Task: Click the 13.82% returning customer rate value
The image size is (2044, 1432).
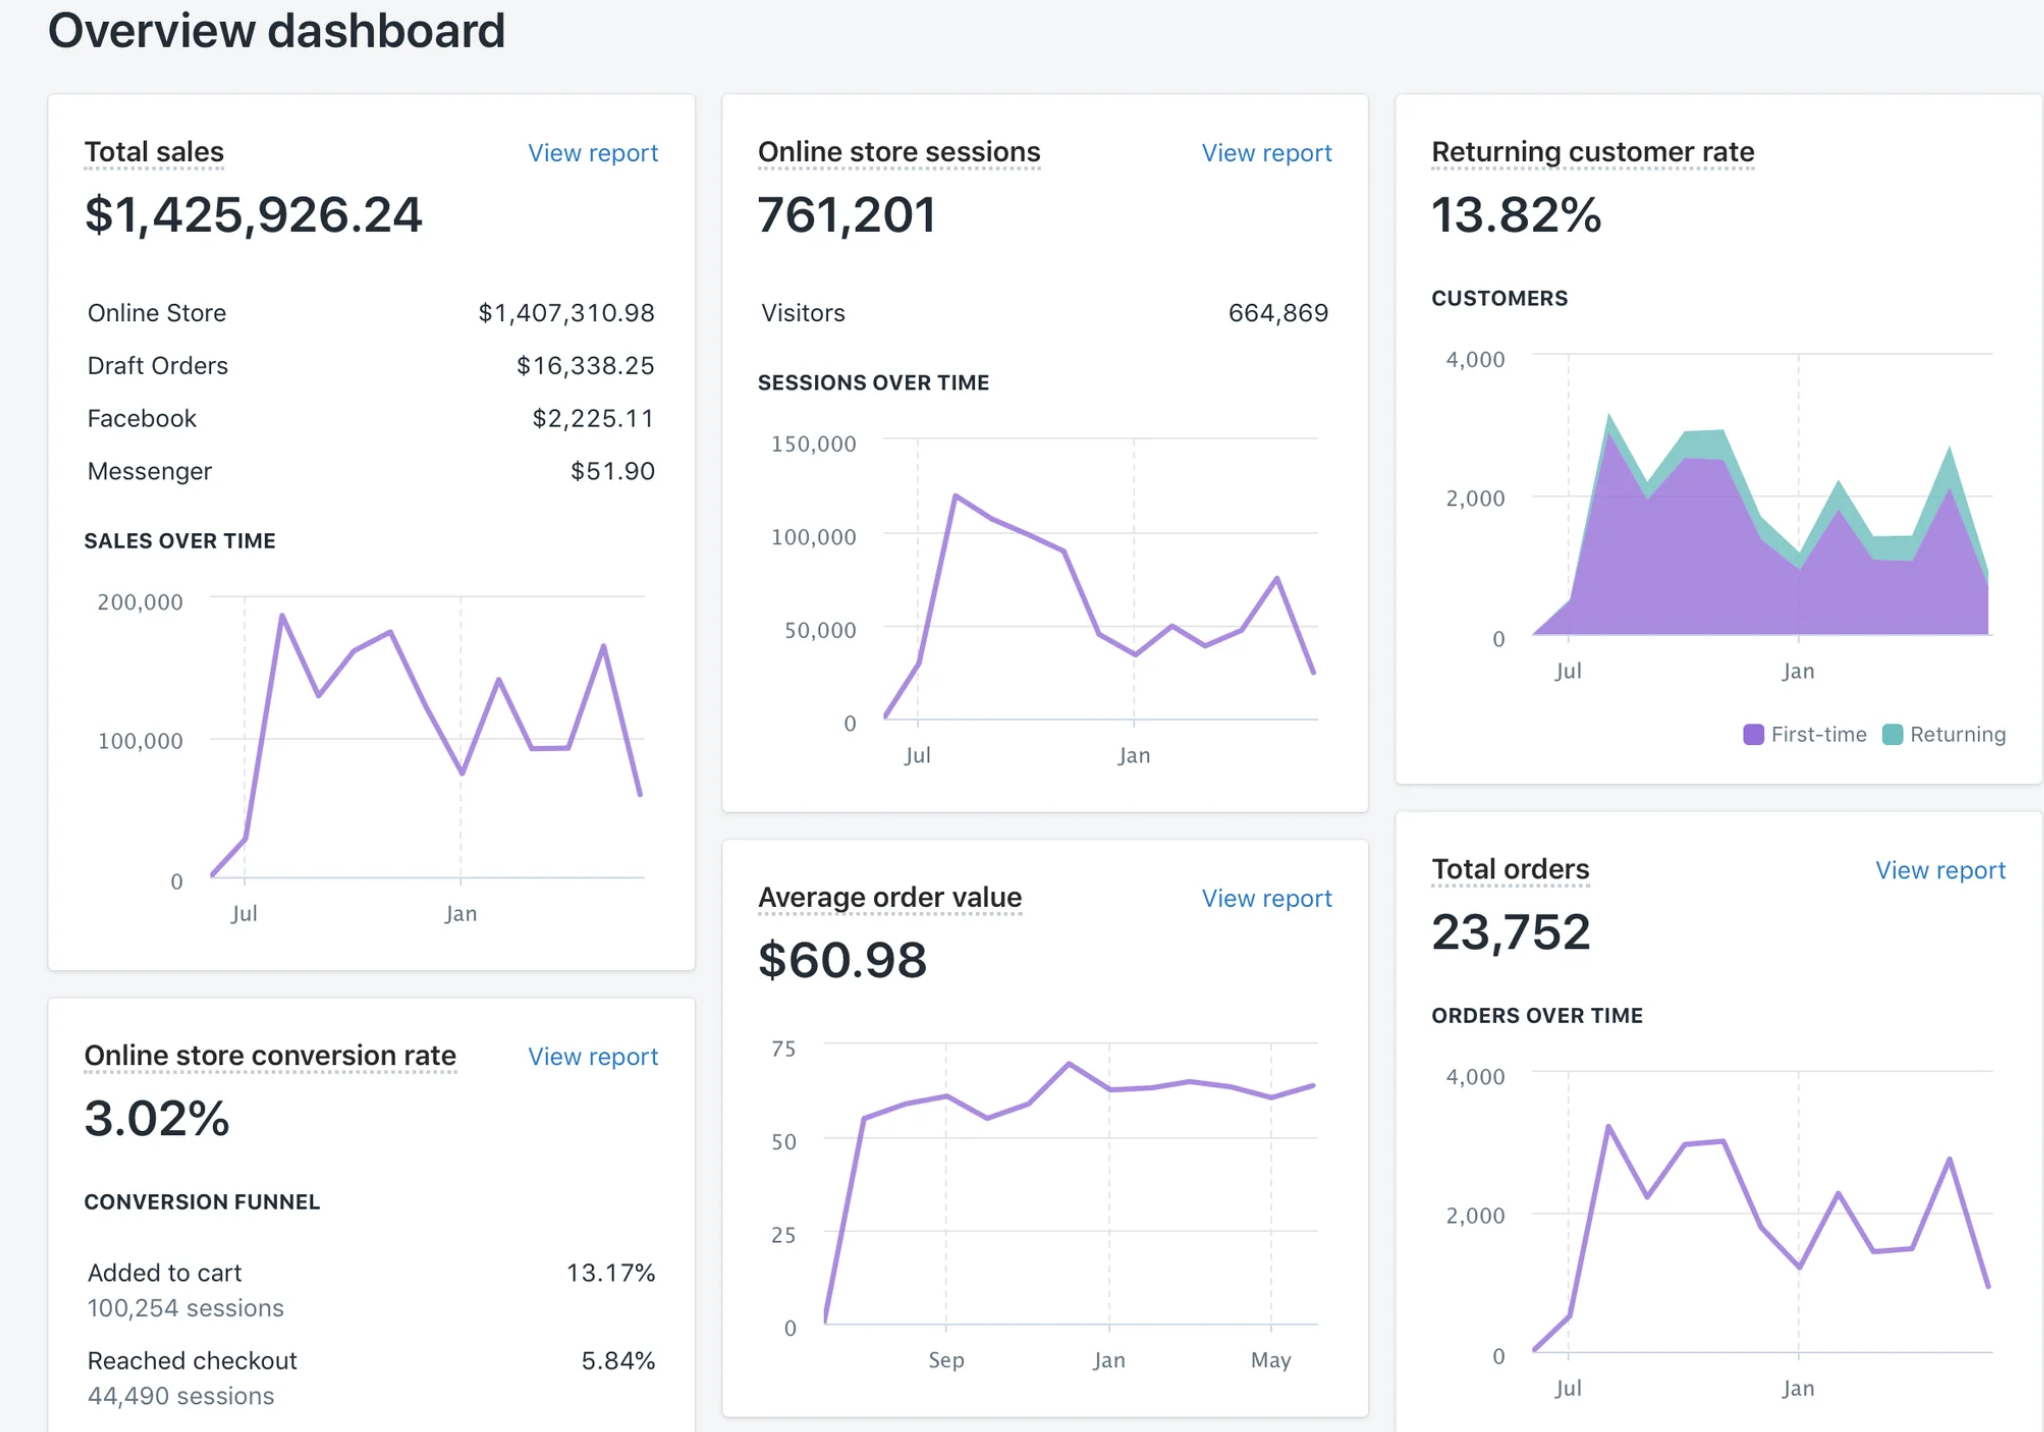Action: coord(1516,215)
